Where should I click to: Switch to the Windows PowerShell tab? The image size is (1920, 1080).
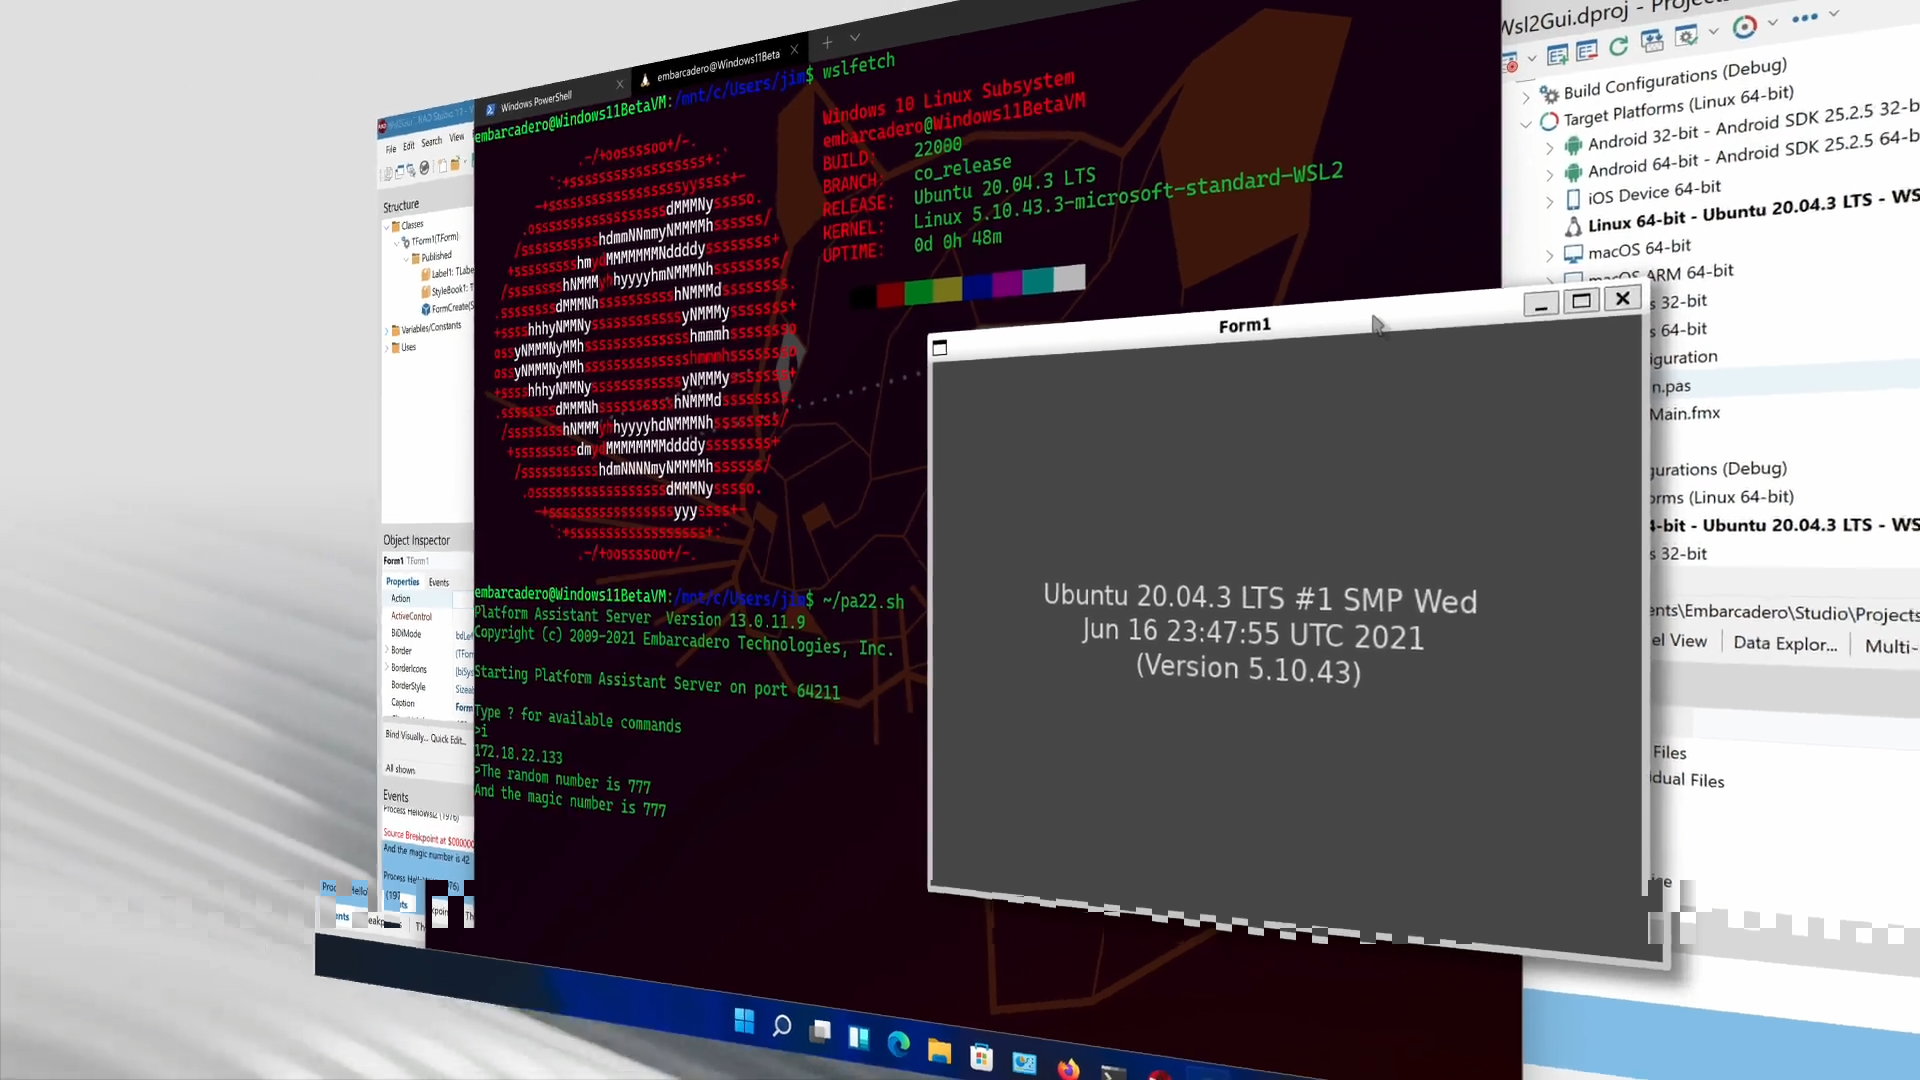coord(536,102)
